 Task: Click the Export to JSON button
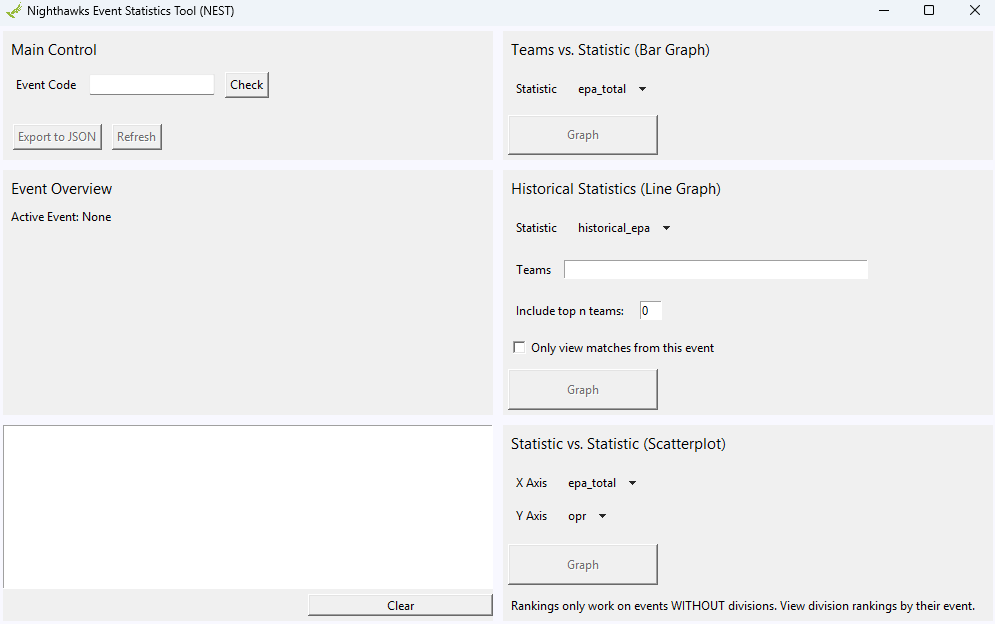pos(57,137)
